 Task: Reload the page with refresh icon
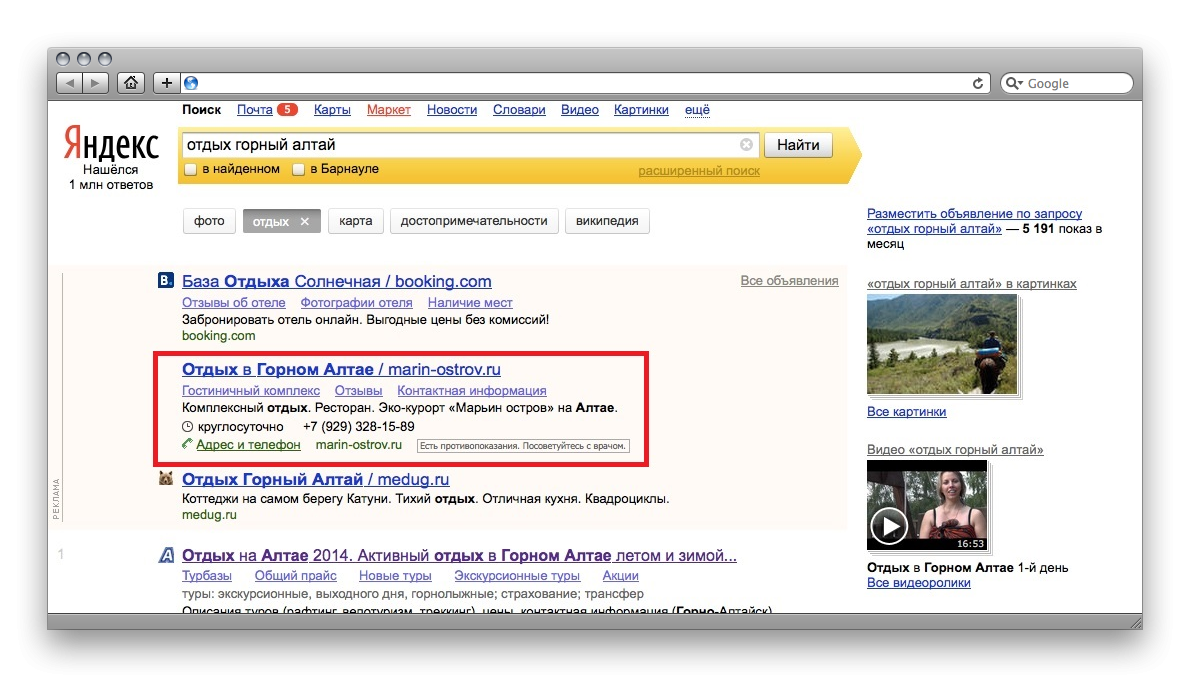click(x=978, y=83)
